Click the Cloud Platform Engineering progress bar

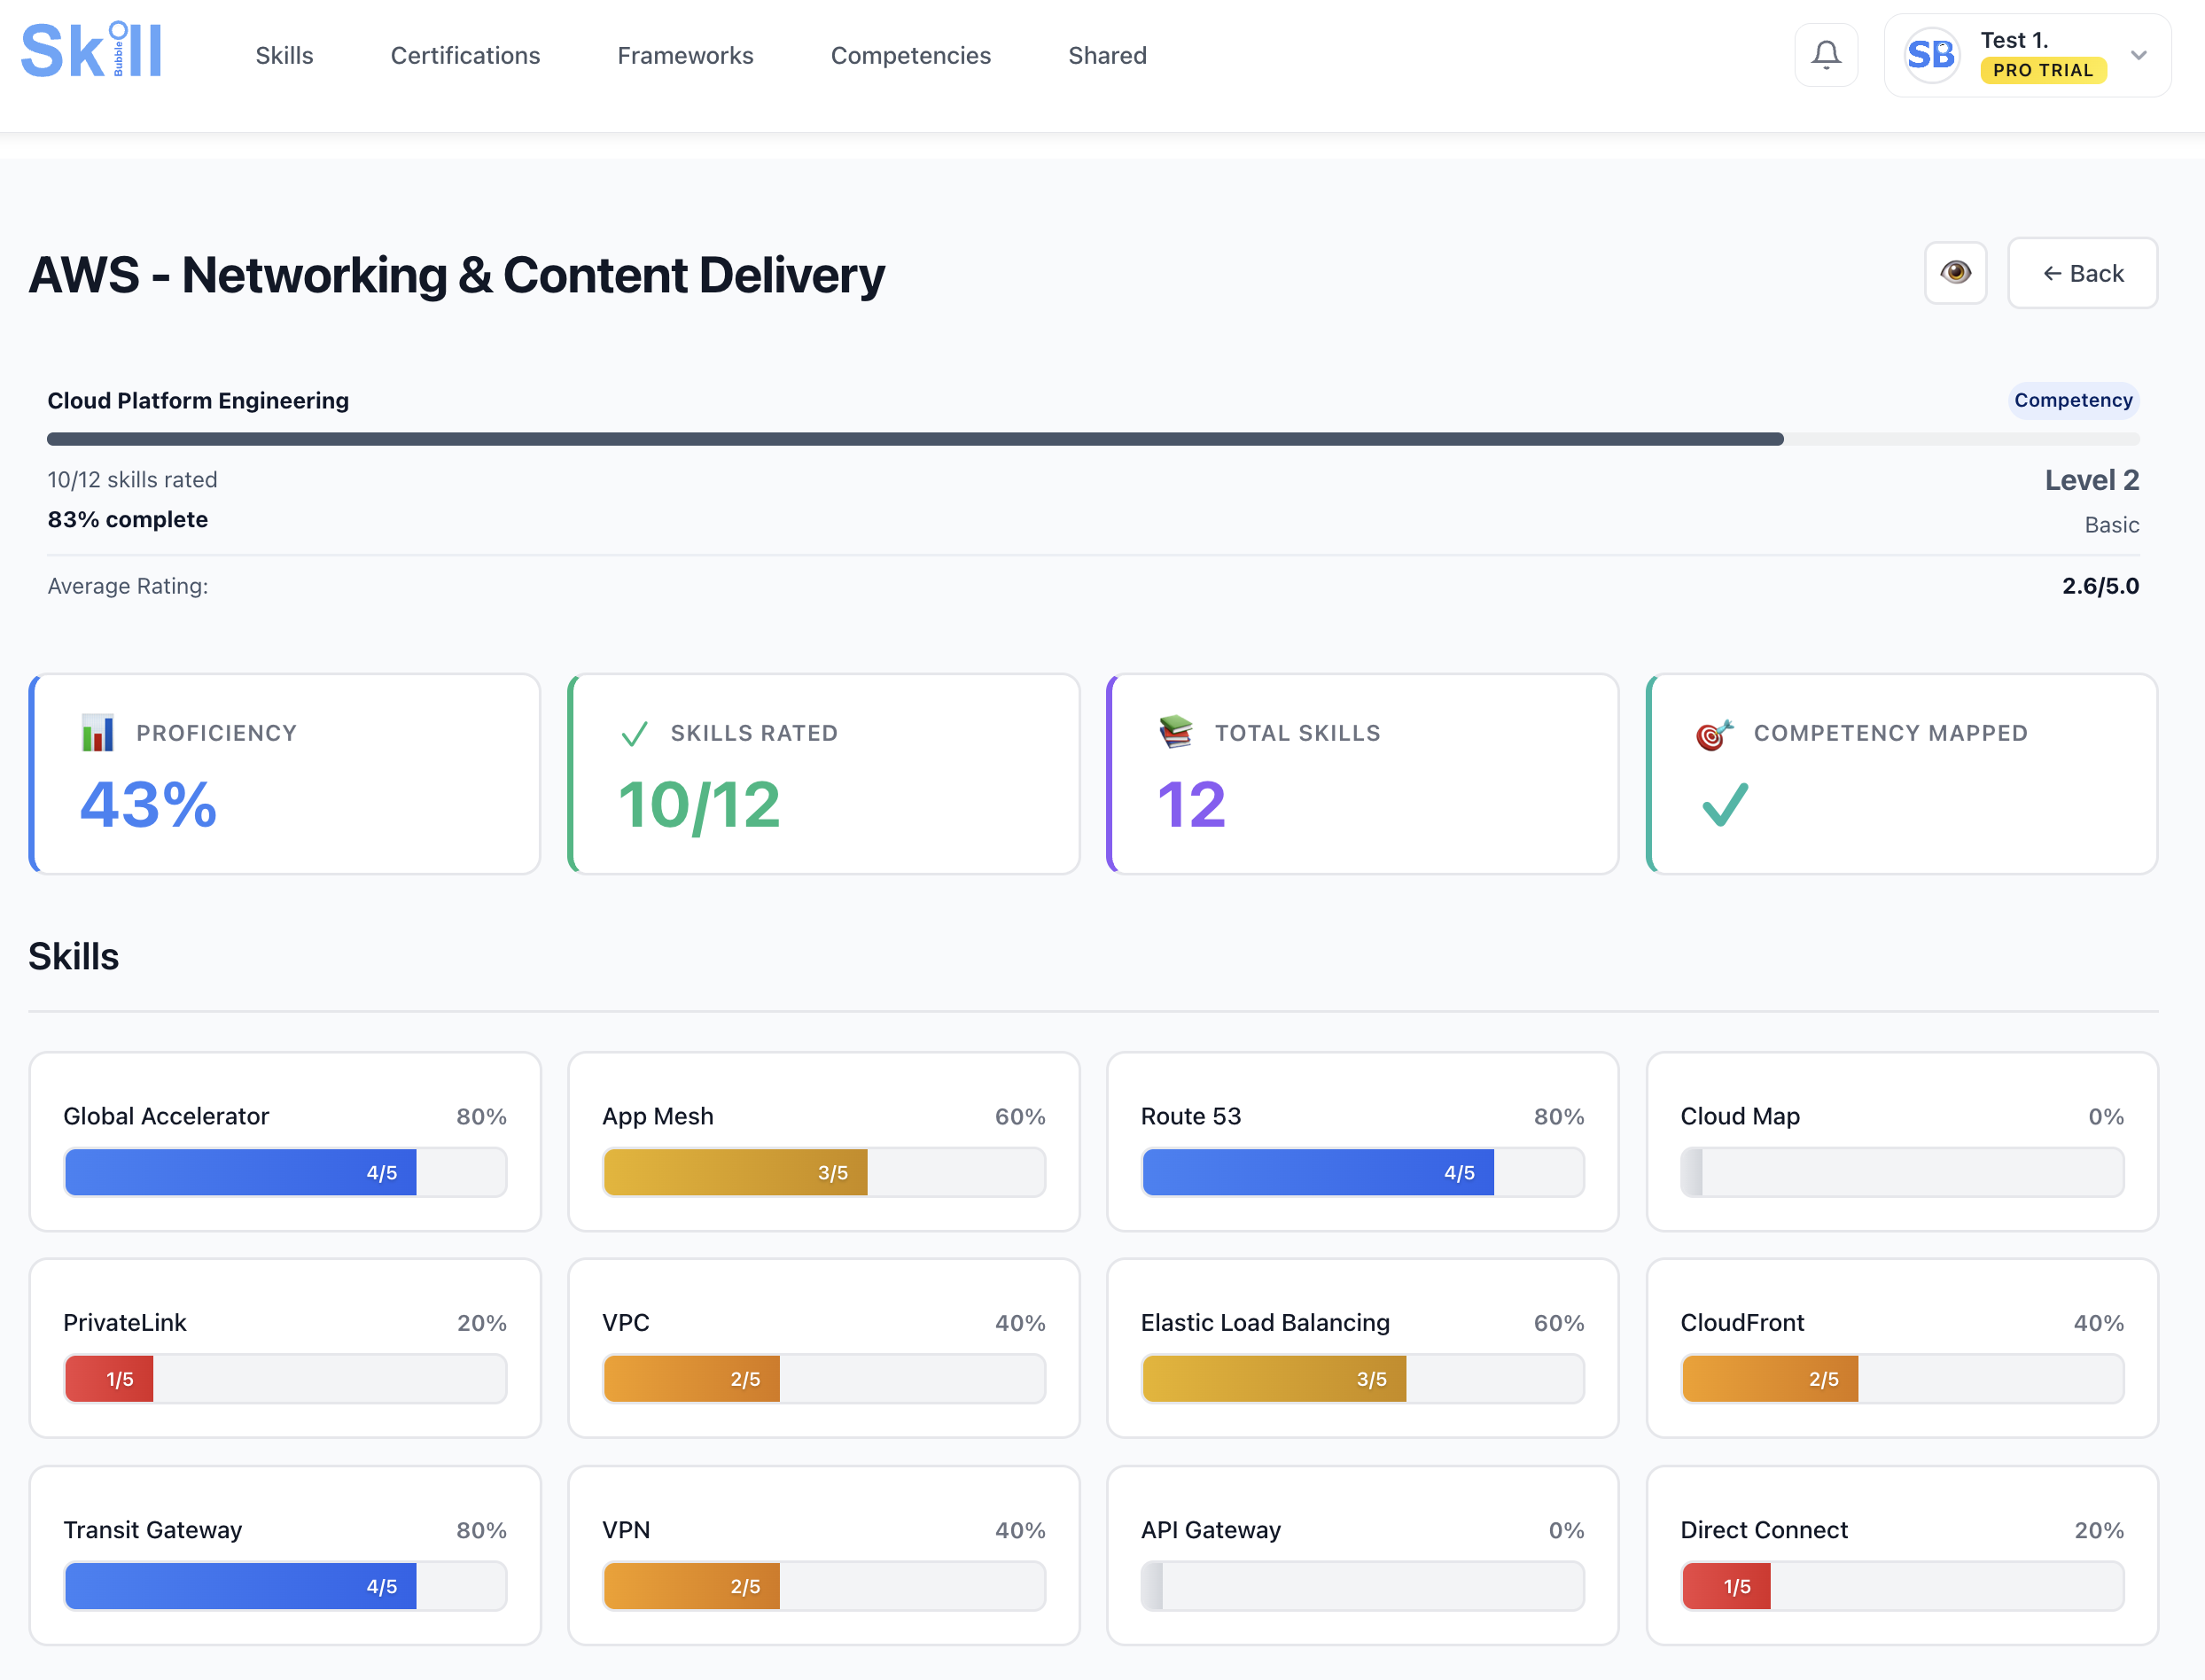tap(1093, 439)
